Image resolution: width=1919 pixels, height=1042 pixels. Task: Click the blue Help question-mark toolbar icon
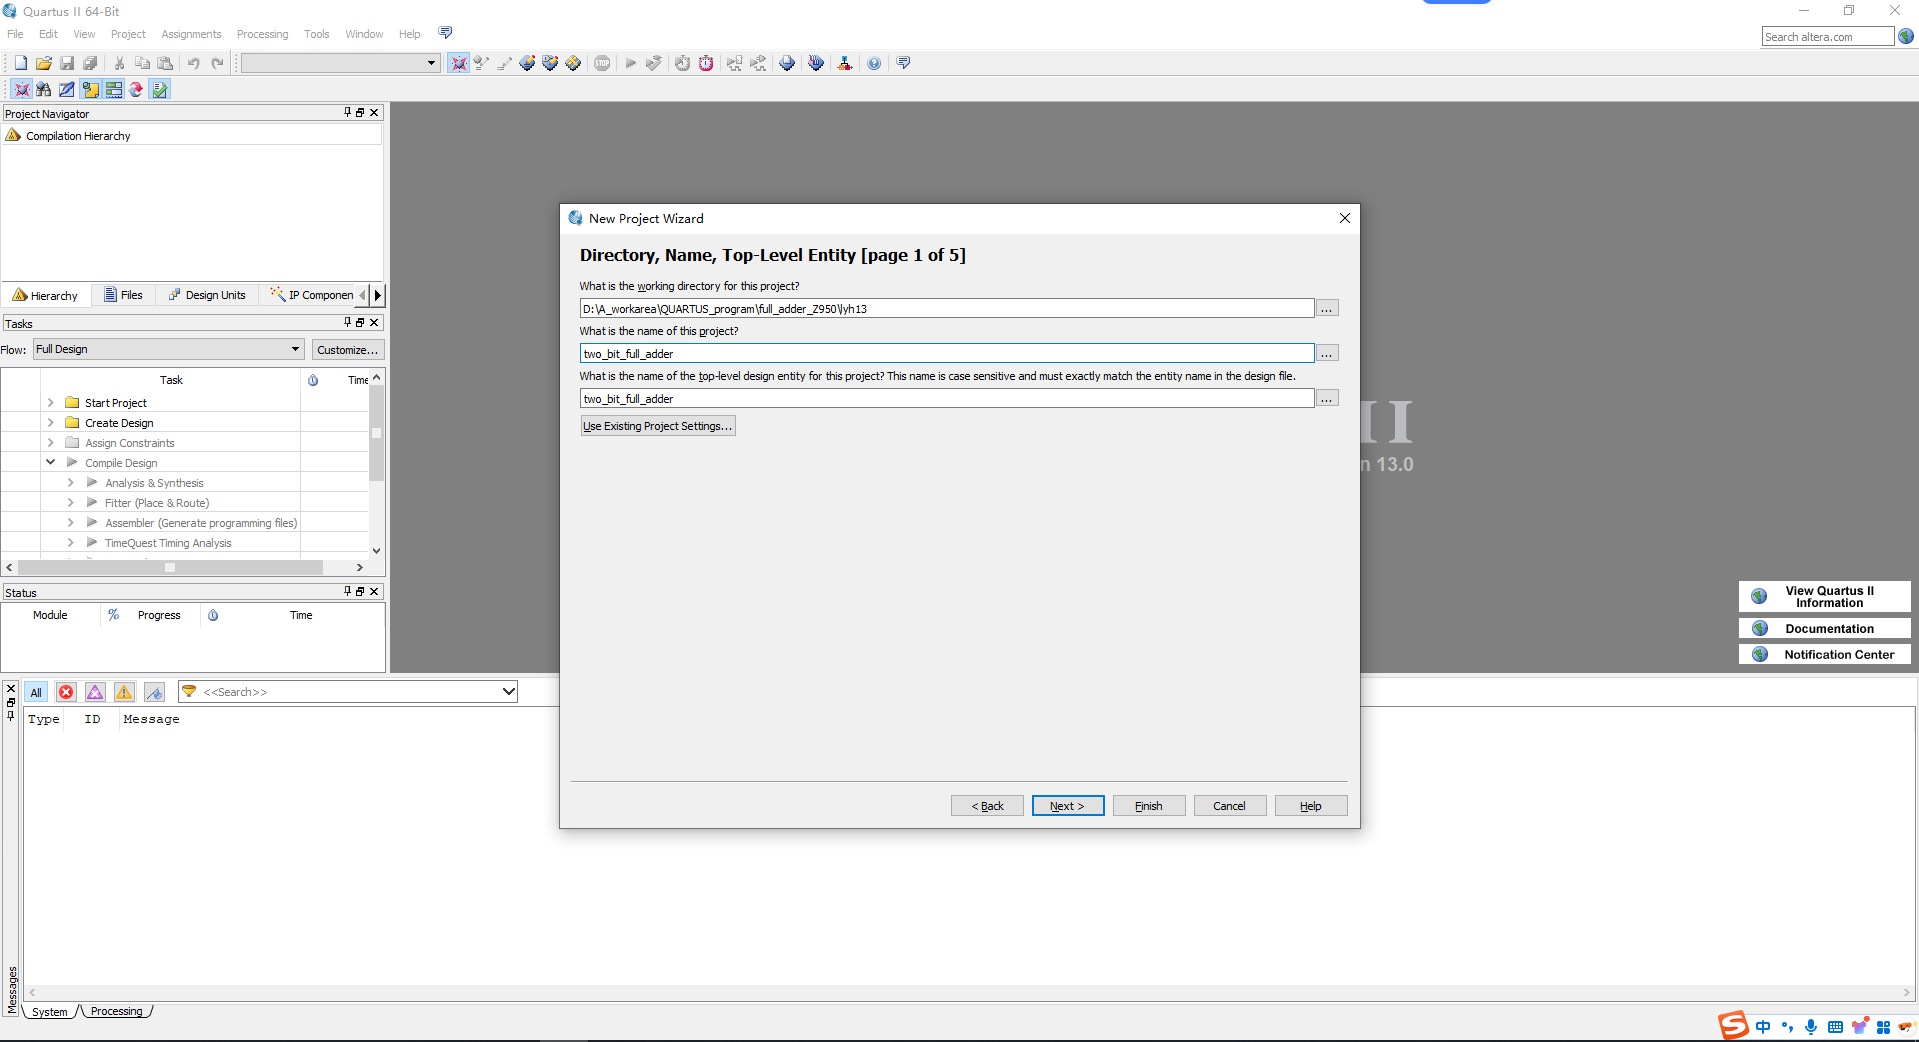click(874, 63)
